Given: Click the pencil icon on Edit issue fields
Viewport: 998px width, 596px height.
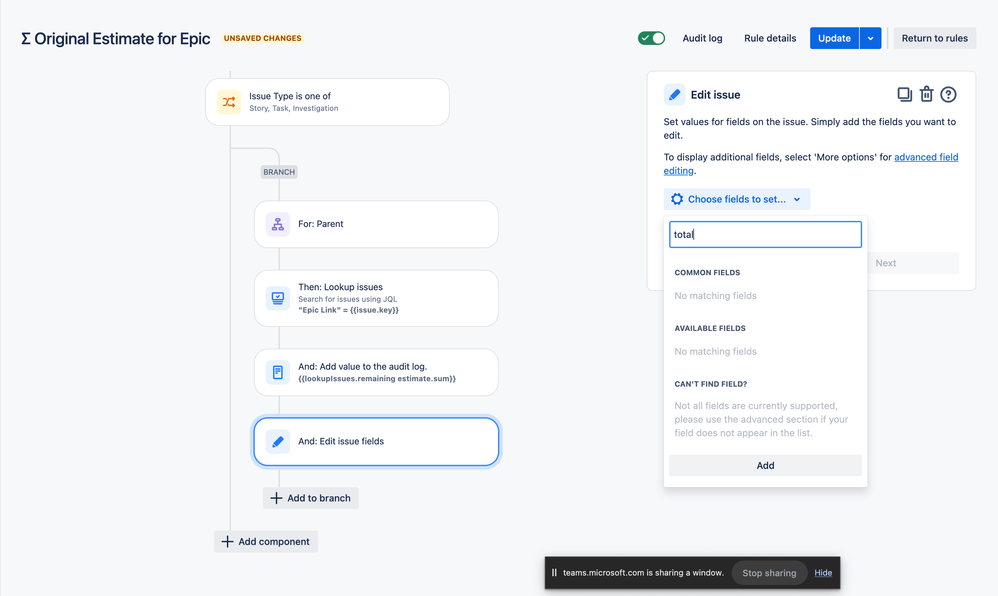Looking at the screenshot, I should pyautogui.click(x=278, y=441).
